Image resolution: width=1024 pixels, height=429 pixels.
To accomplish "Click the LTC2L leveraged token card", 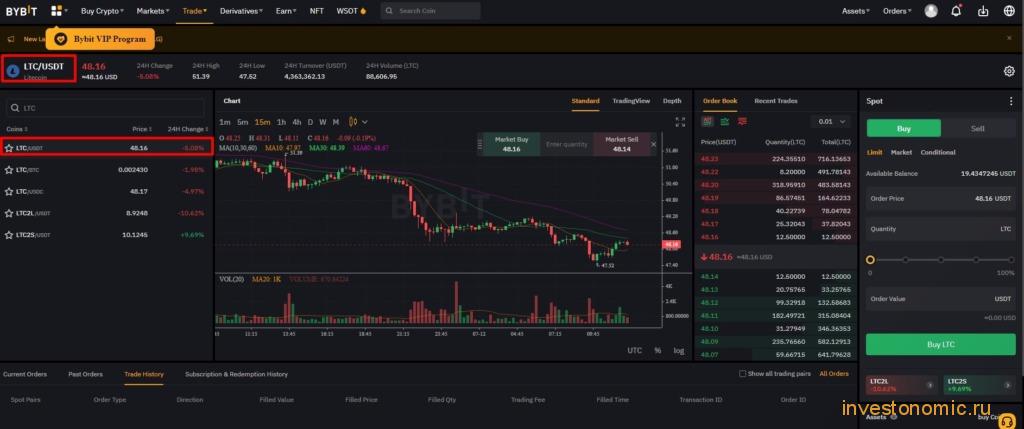I will 902,385.
